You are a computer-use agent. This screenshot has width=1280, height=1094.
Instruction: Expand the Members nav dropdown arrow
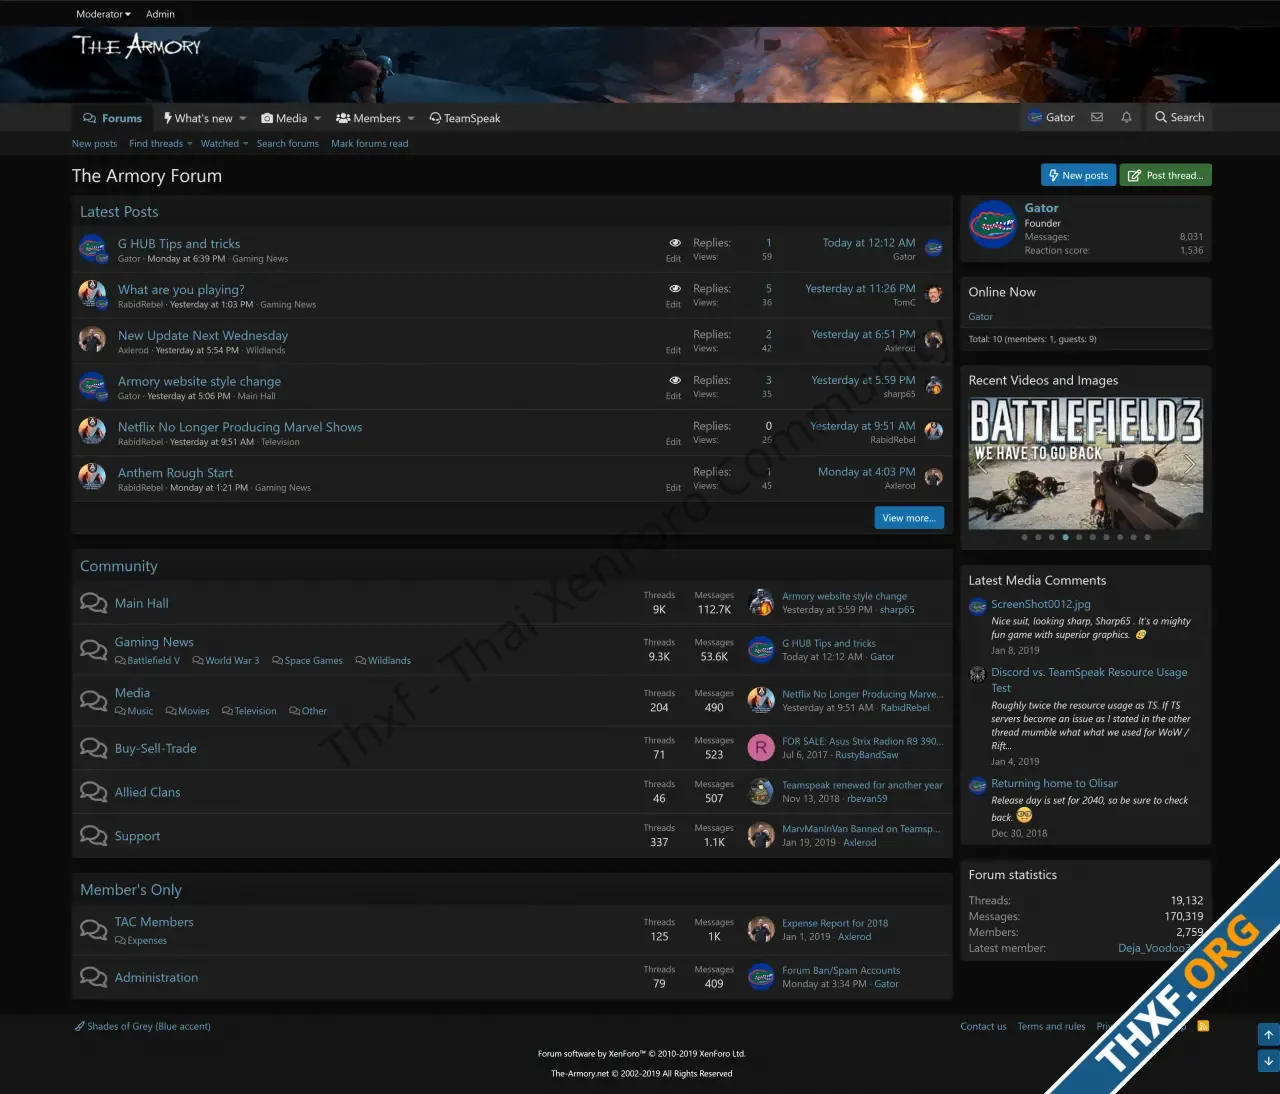coord(411,118)
